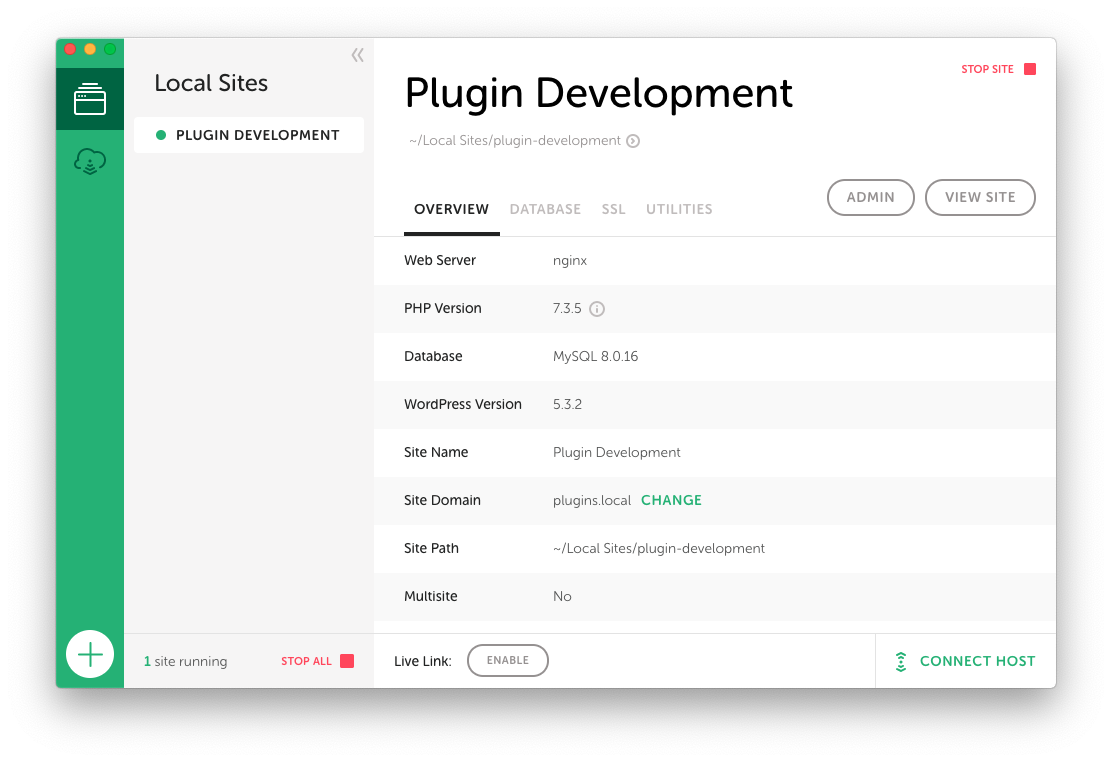This screenshot has height=762, width=1112.
Task: Open the SSL tab
Action: 613,209
